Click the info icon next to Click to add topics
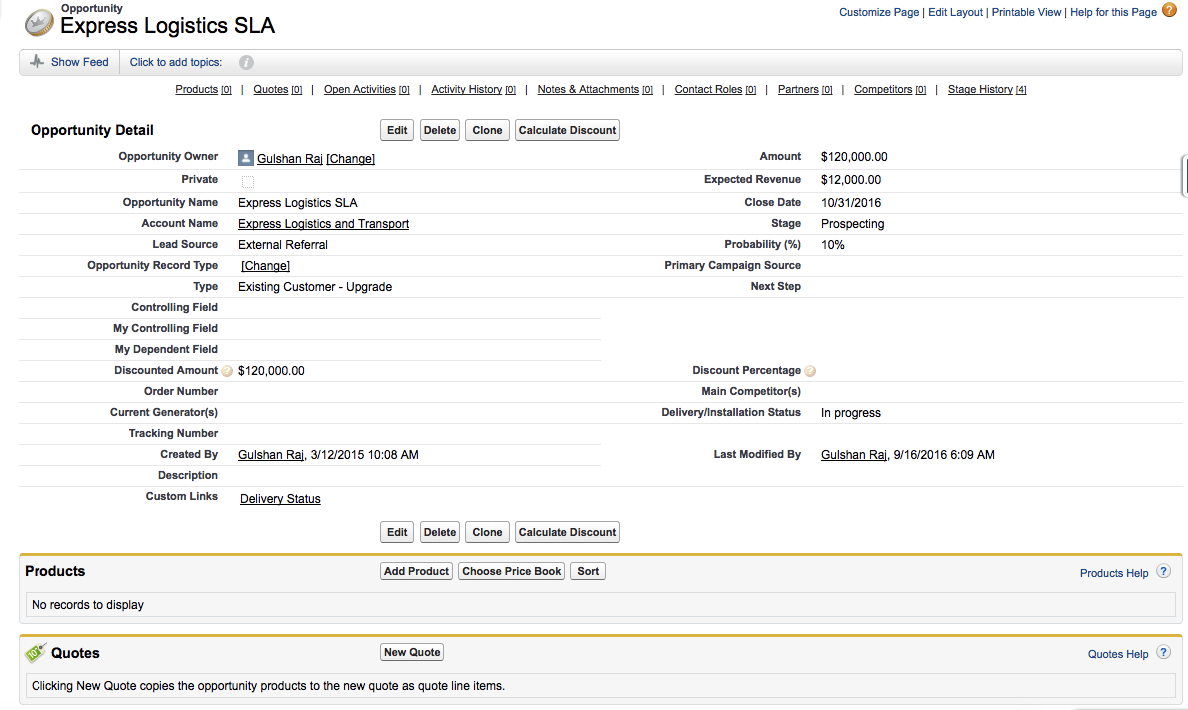1188x710 pixels. click(245, 61)
